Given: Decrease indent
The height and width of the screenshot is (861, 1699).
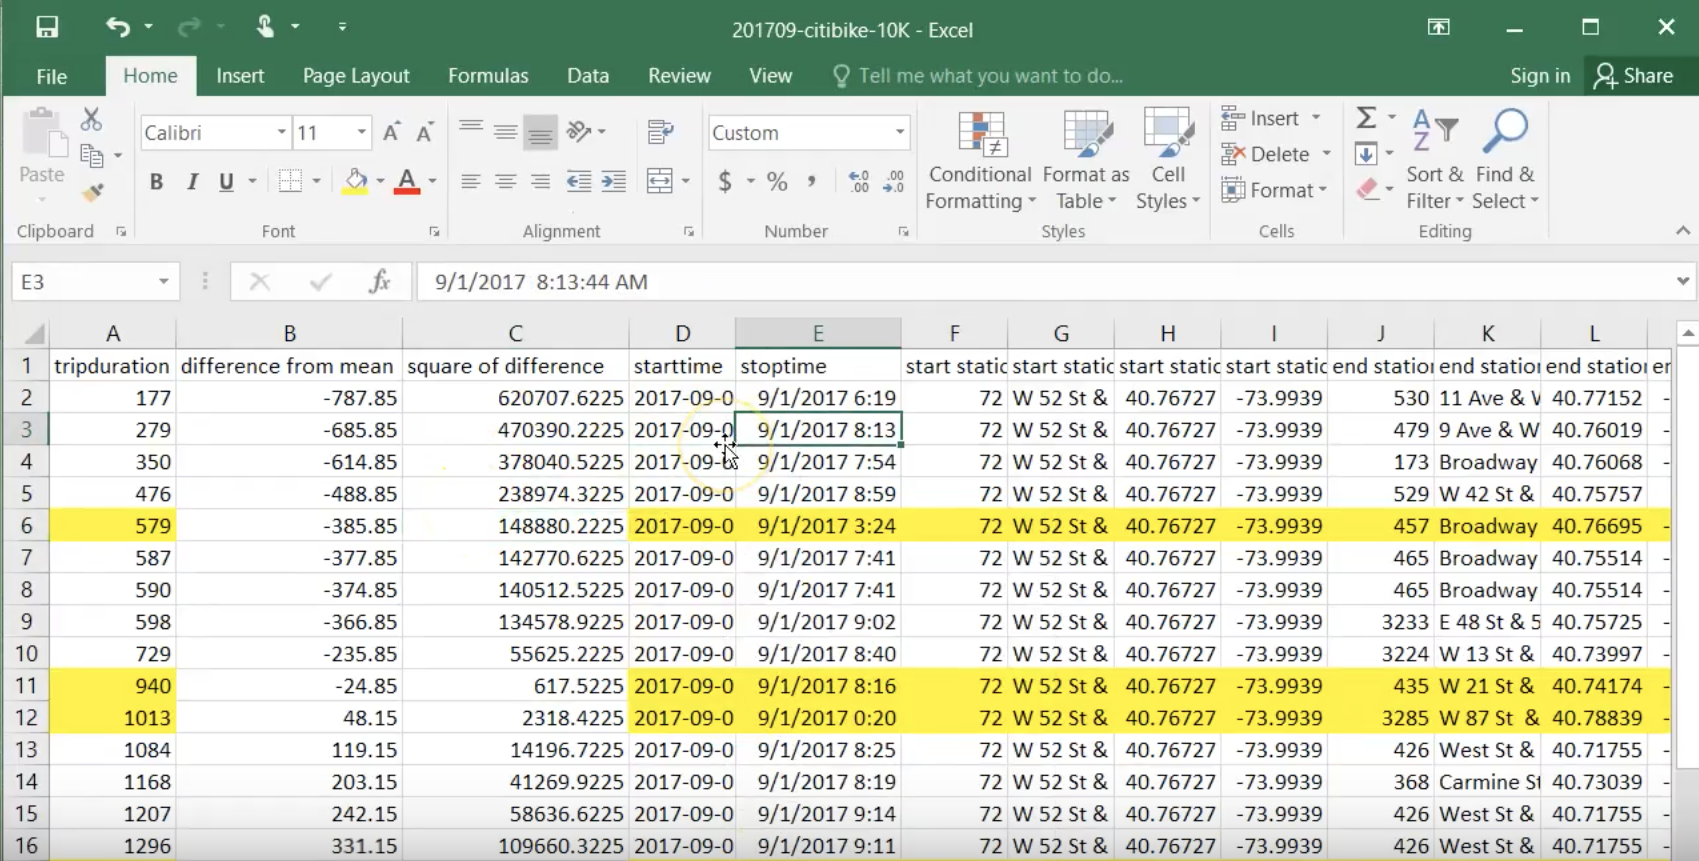Looking at the screenshot, I should [x=578, y=181].
